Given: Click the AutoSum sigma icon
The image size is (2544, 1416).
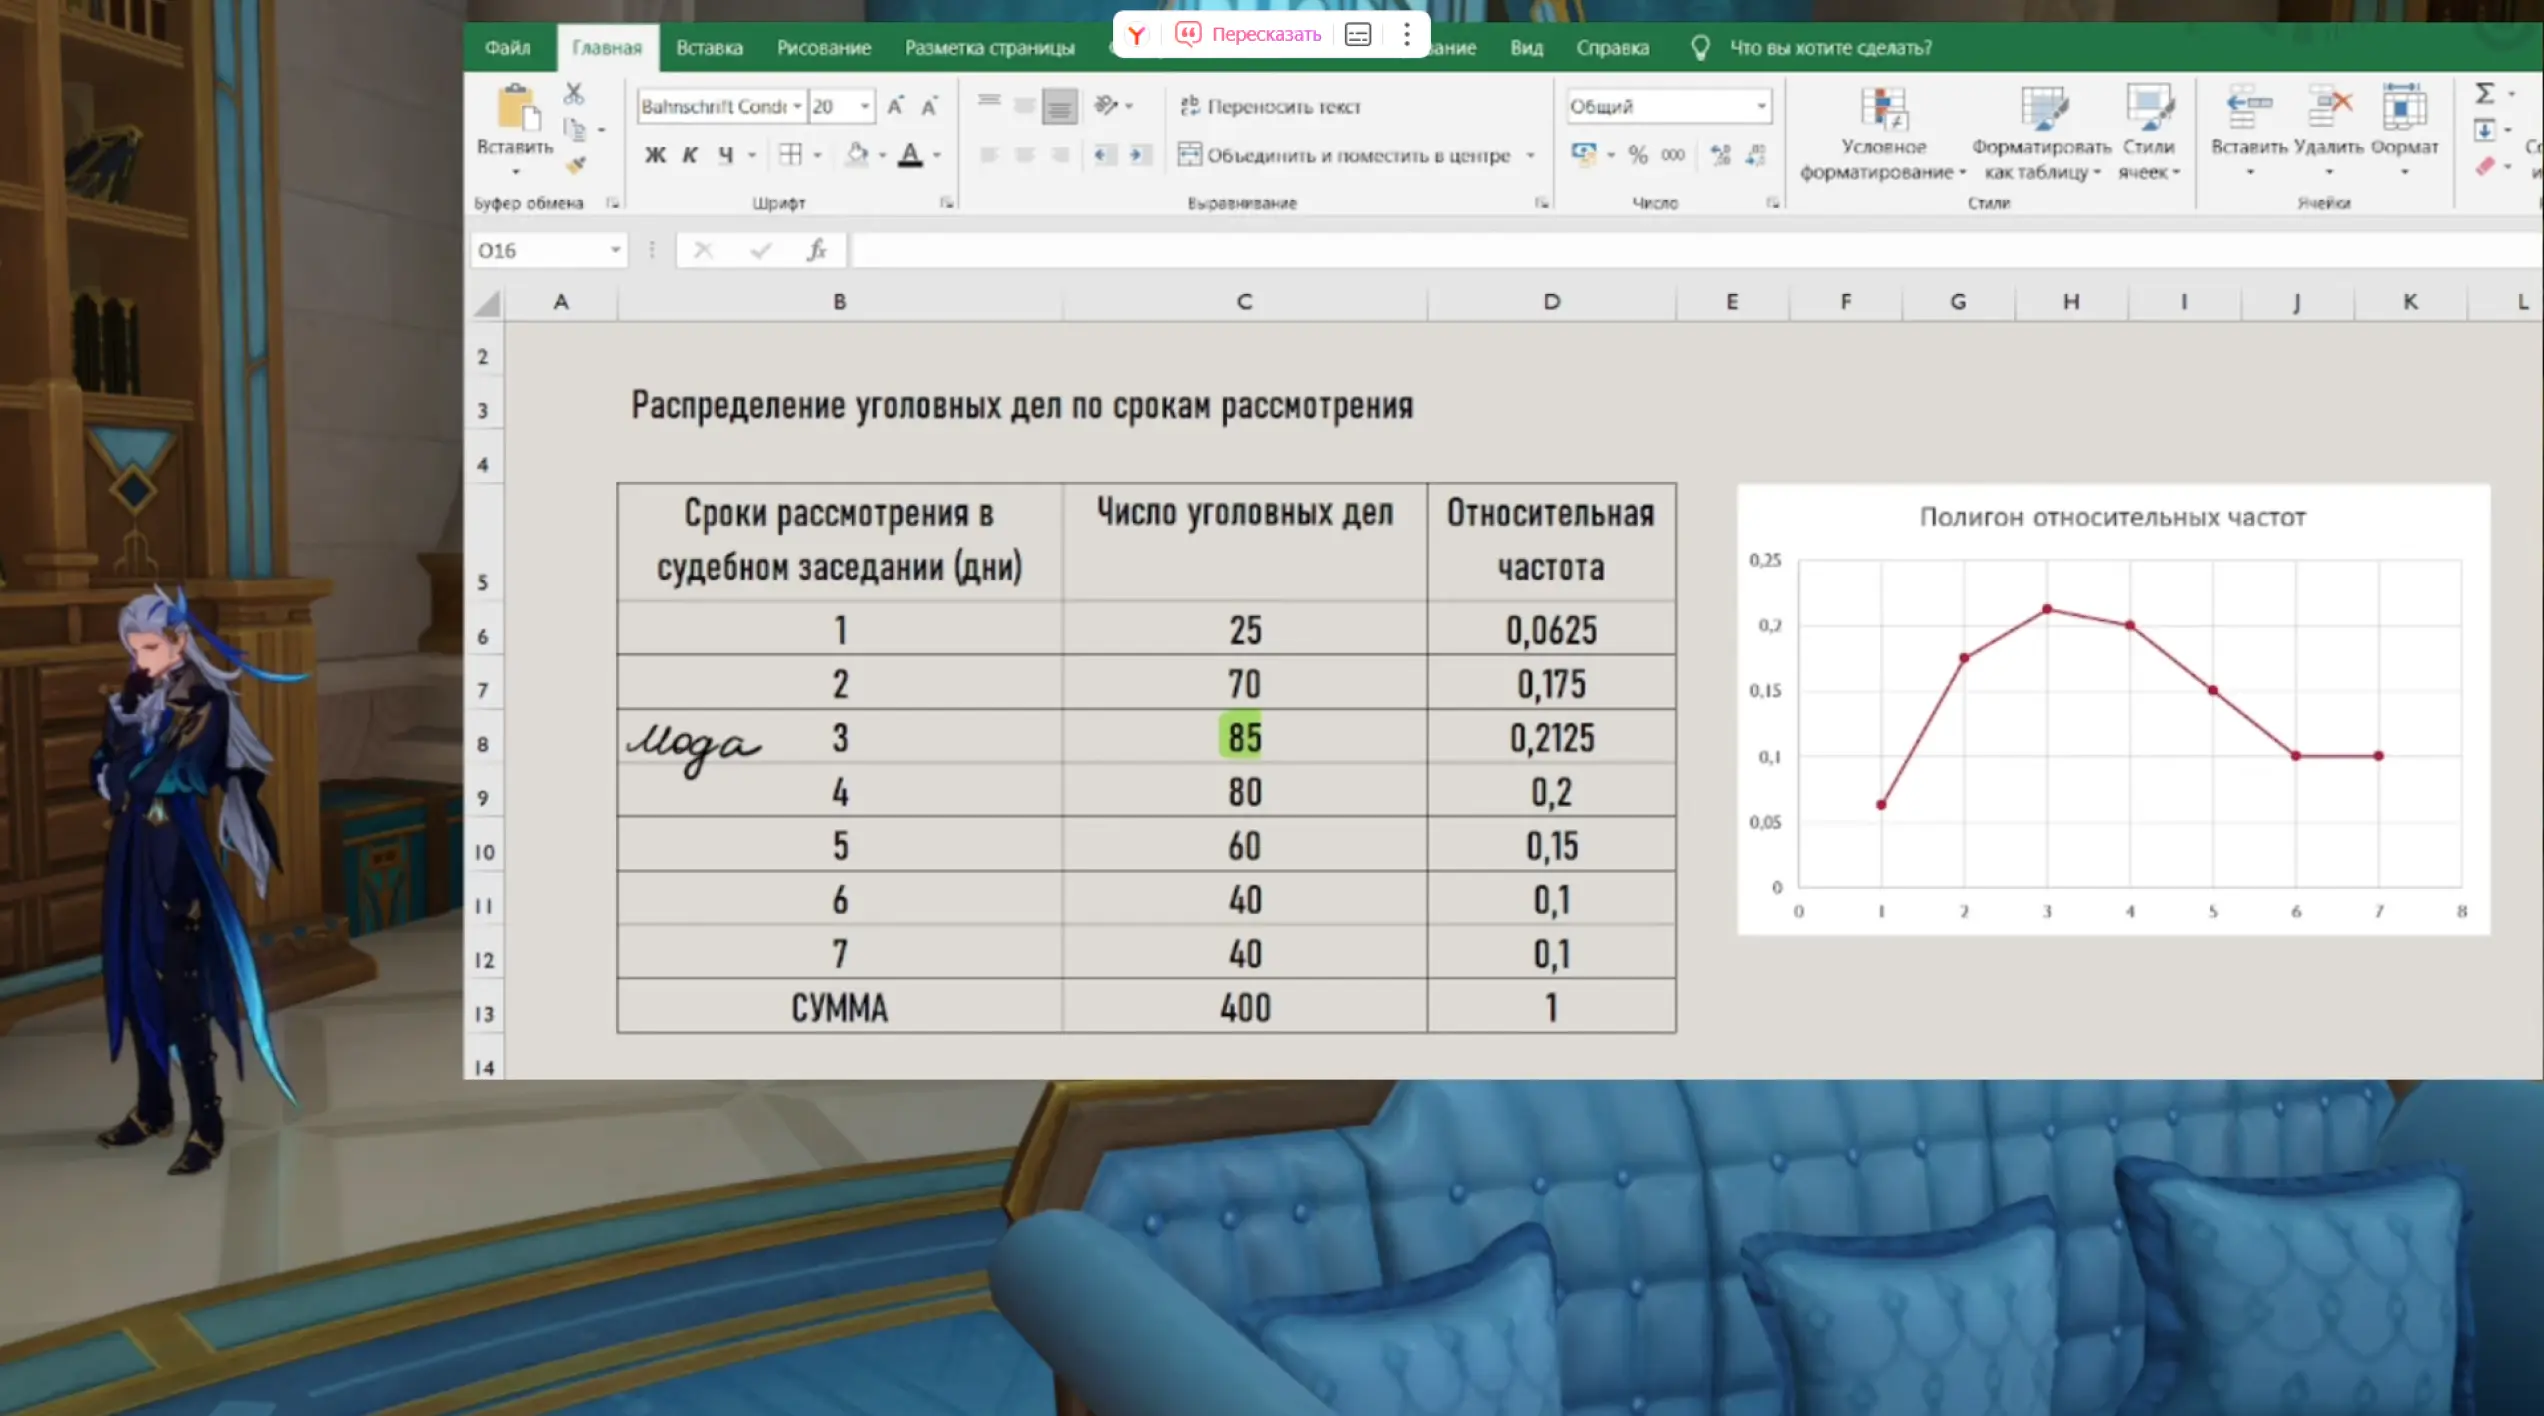Looking at the screenshot, I should [2484, 94].
